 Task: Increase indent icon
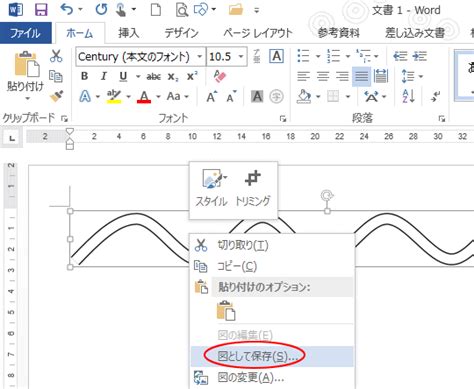pyautogui.click(x=420, y=56)
